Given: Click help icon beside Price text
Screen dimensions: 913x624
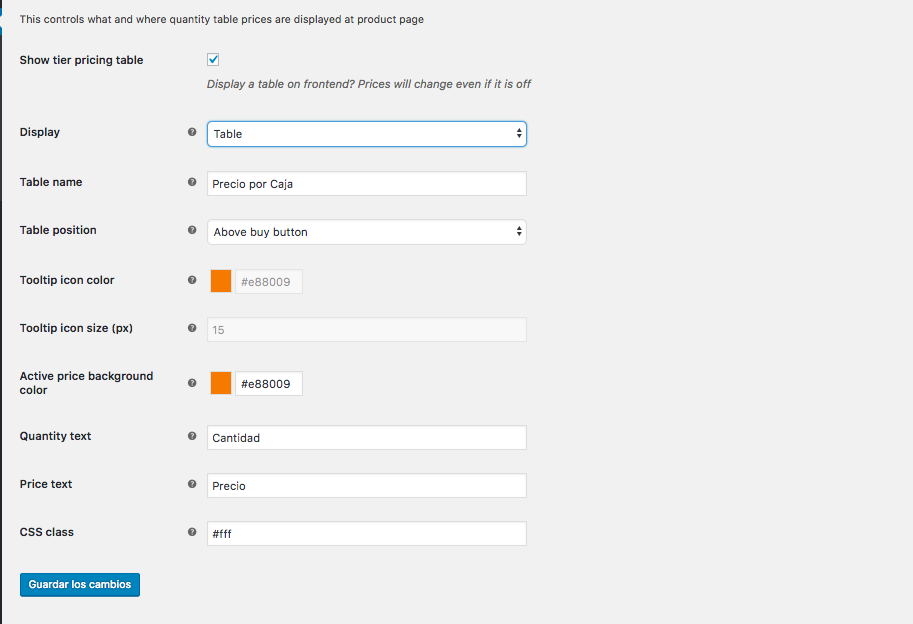Looking at the screenshot, I should click(192, 484).
